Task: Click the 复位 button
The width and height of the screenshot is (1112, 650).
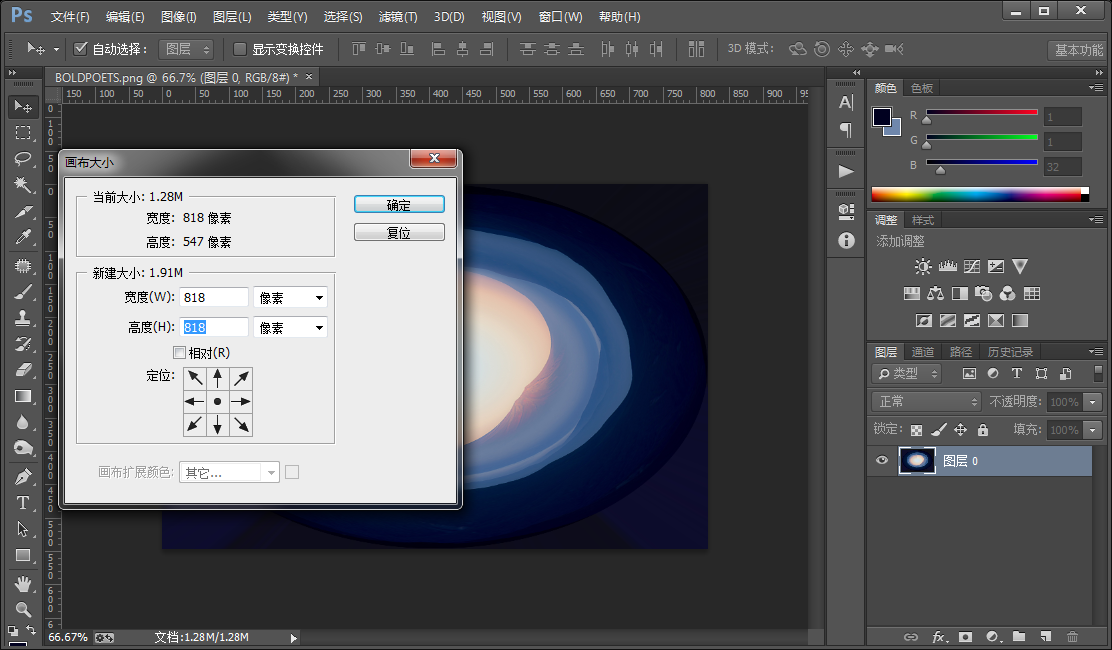Action: click(x=399, y=232)
